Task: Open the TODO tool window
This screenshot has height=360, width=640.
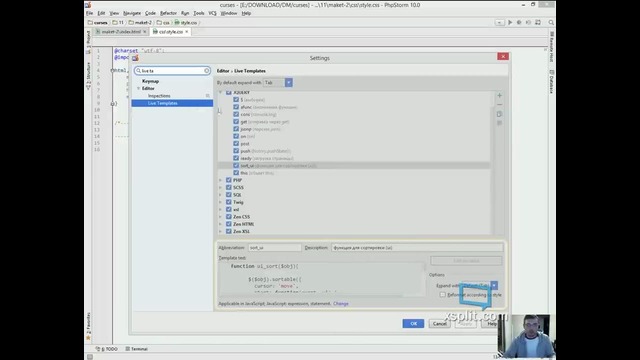Action: click(x=107, y=349)
